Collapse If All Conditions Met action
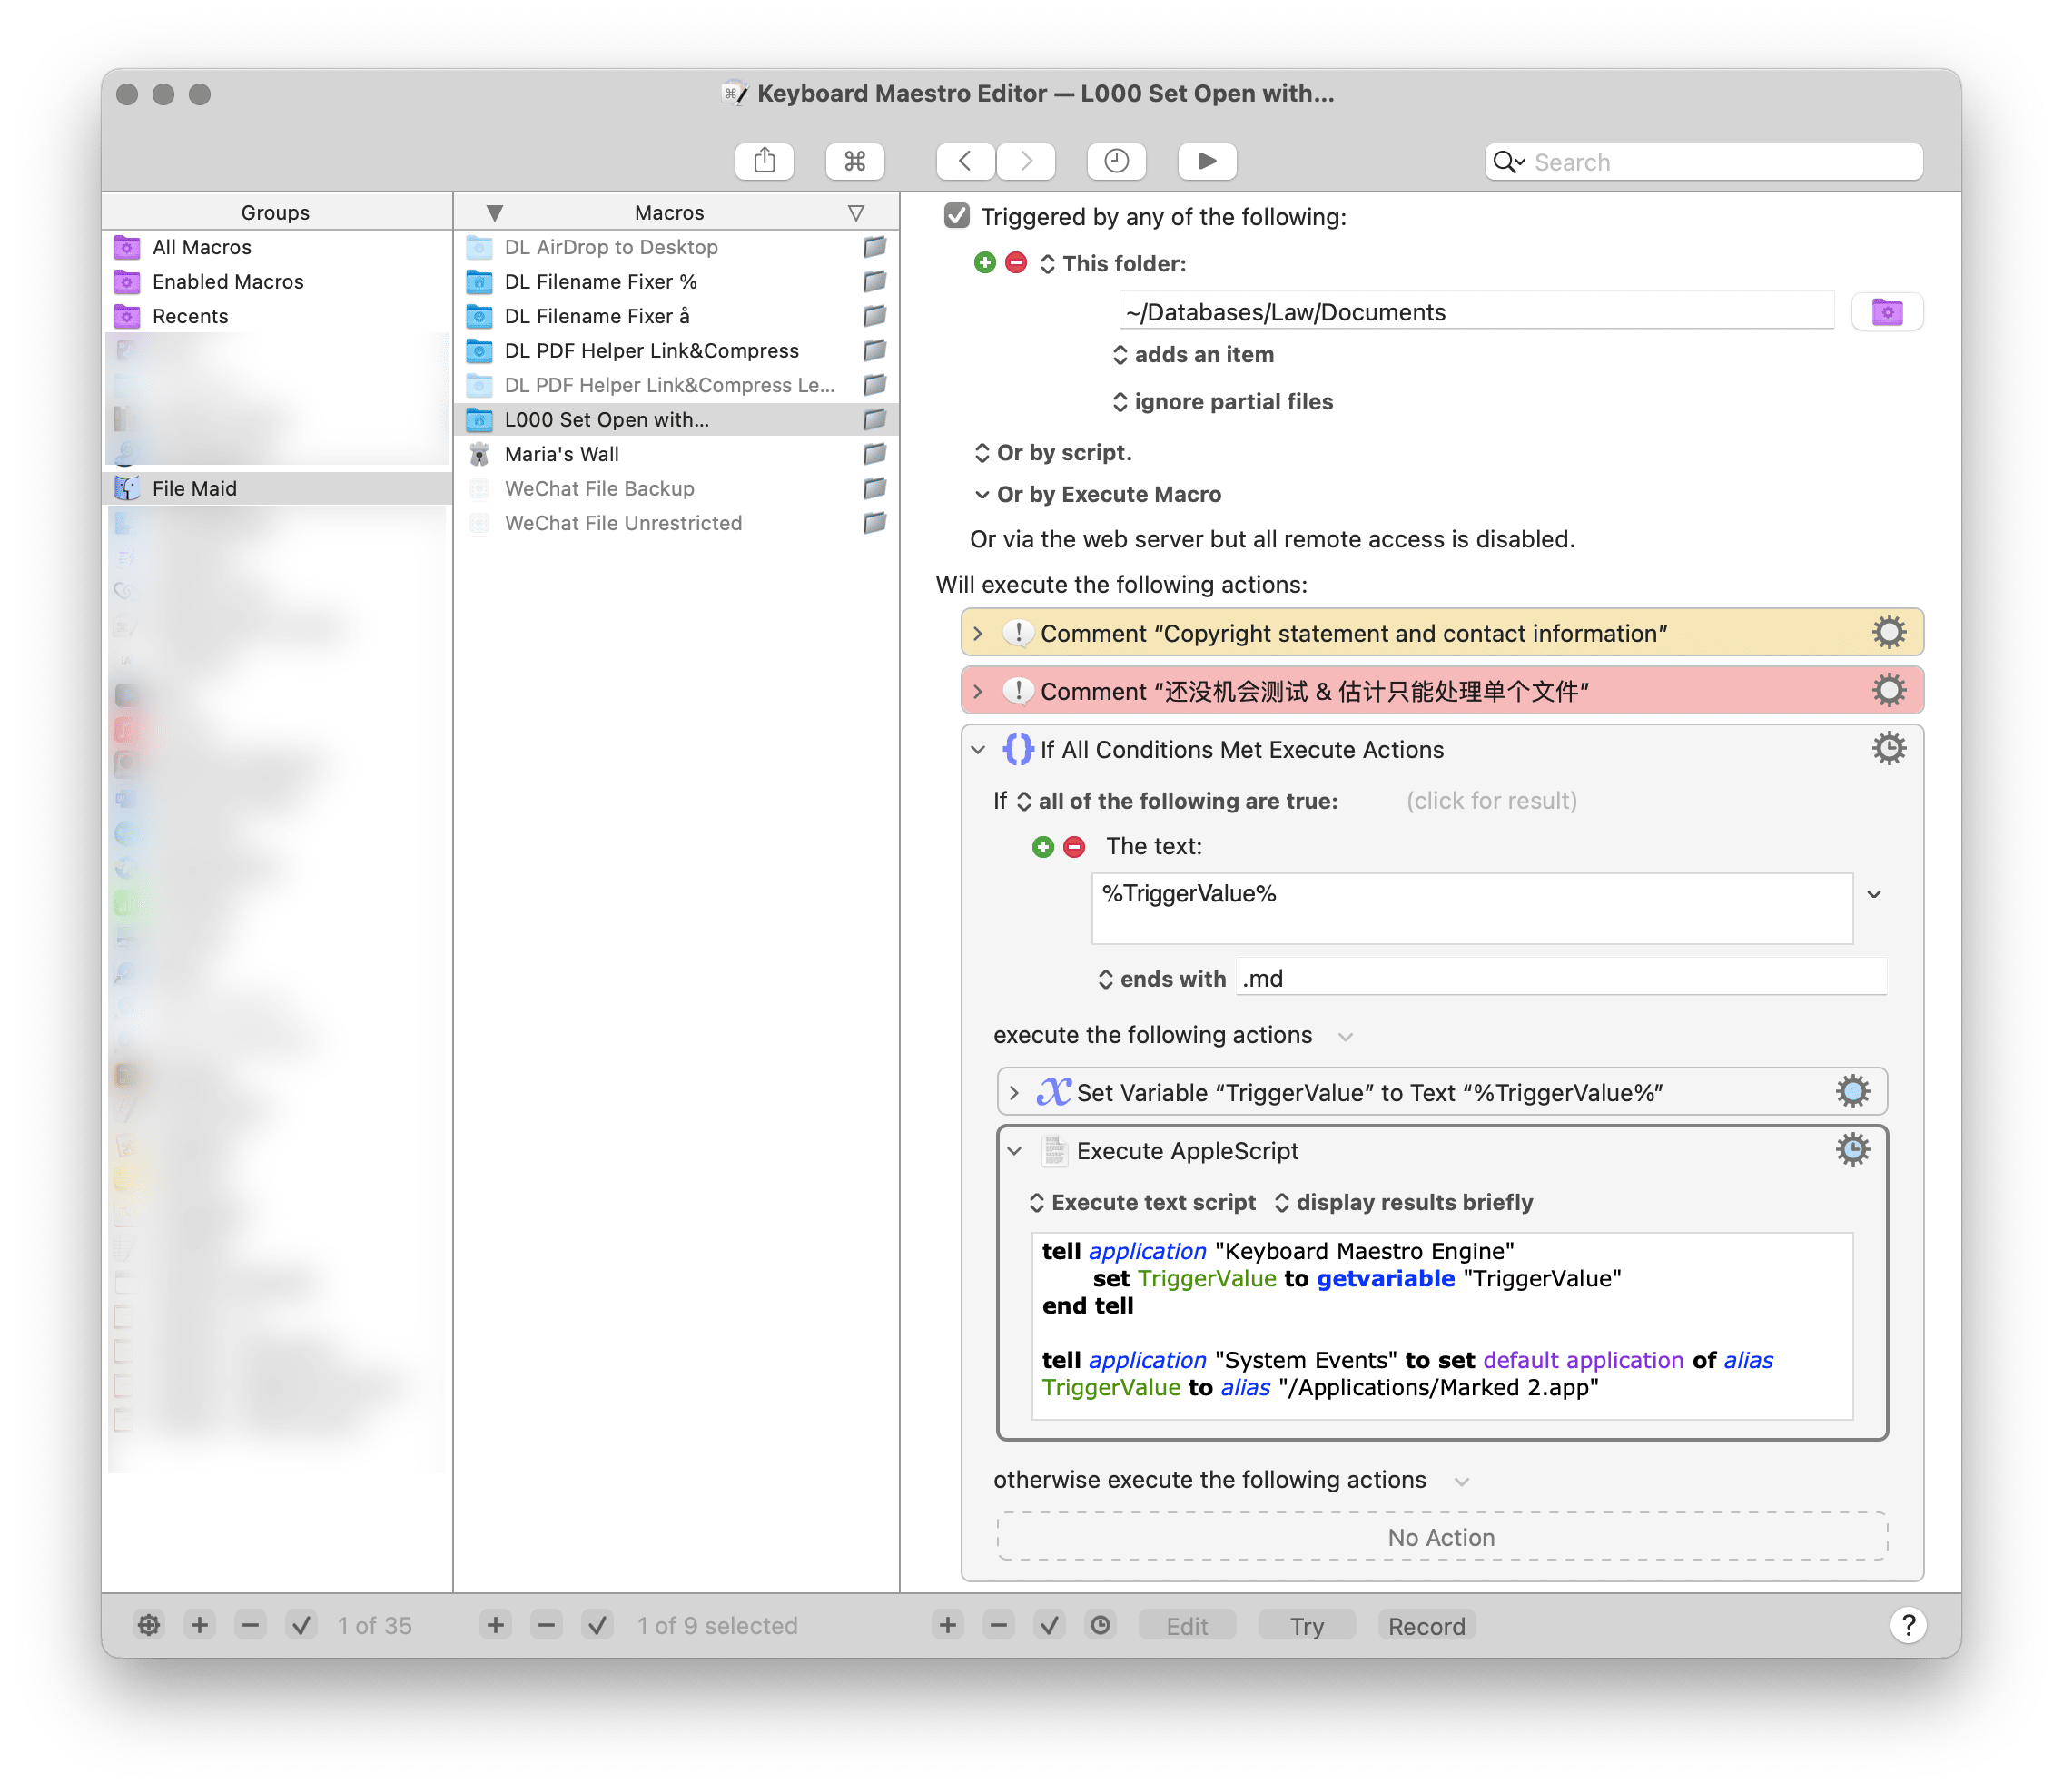Screen dimensions: 2063x1792 [978, 749]
